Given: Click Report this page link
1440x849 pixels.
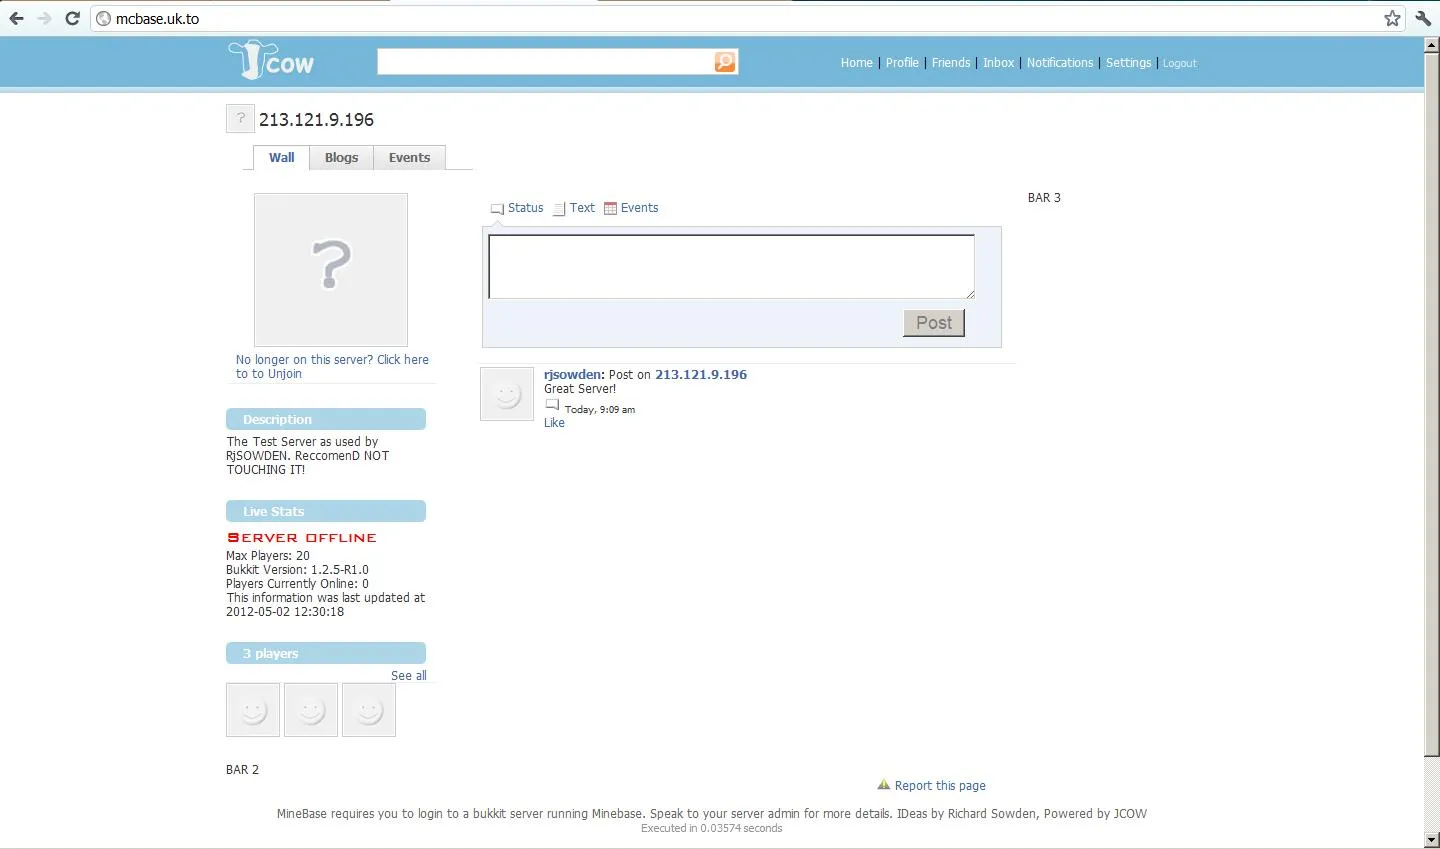Looking at the screenshot, I should pos(940,785).
